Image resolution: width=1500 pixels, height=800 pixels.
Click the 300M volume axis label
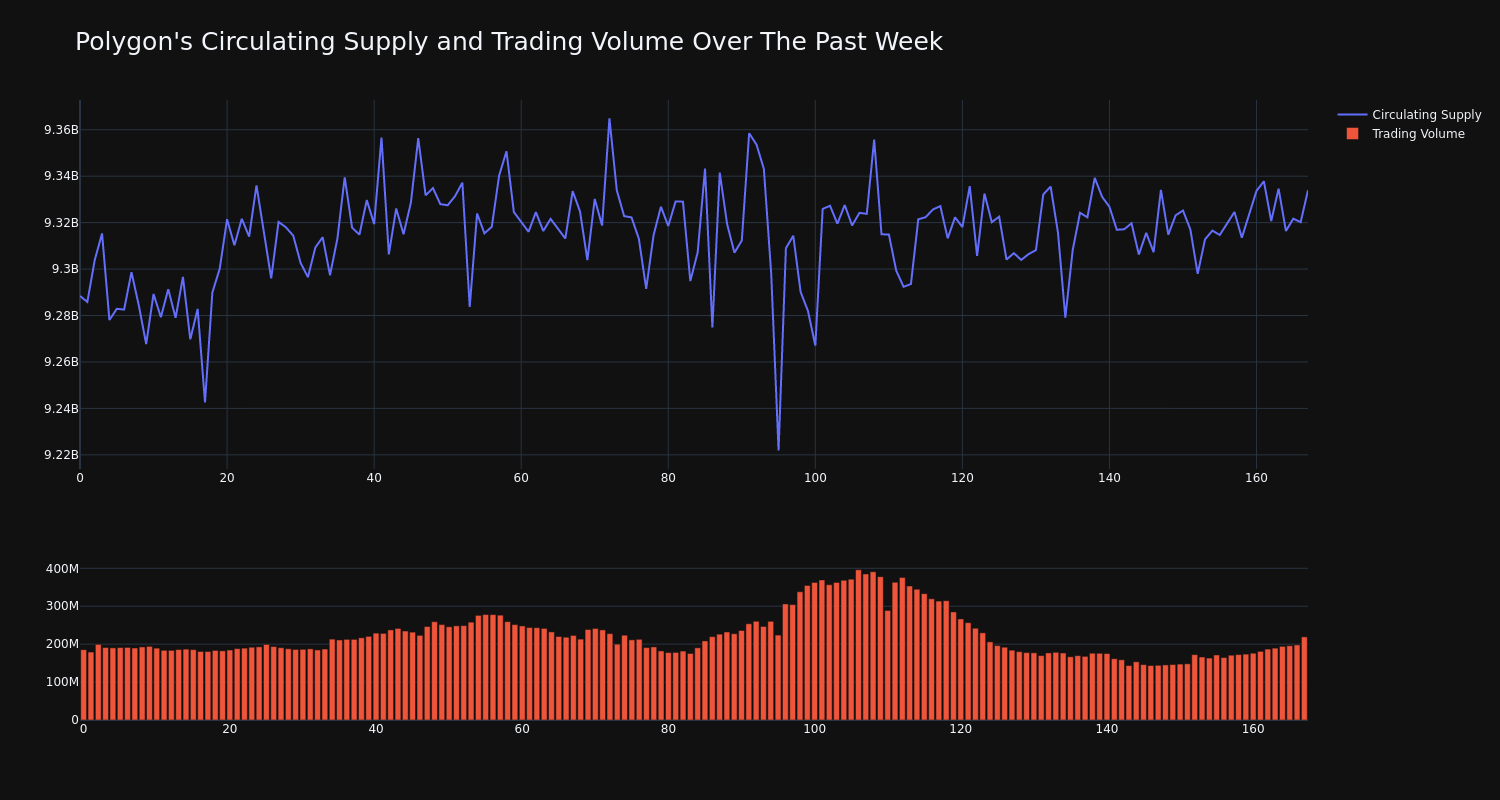click(x=62, y=606)
